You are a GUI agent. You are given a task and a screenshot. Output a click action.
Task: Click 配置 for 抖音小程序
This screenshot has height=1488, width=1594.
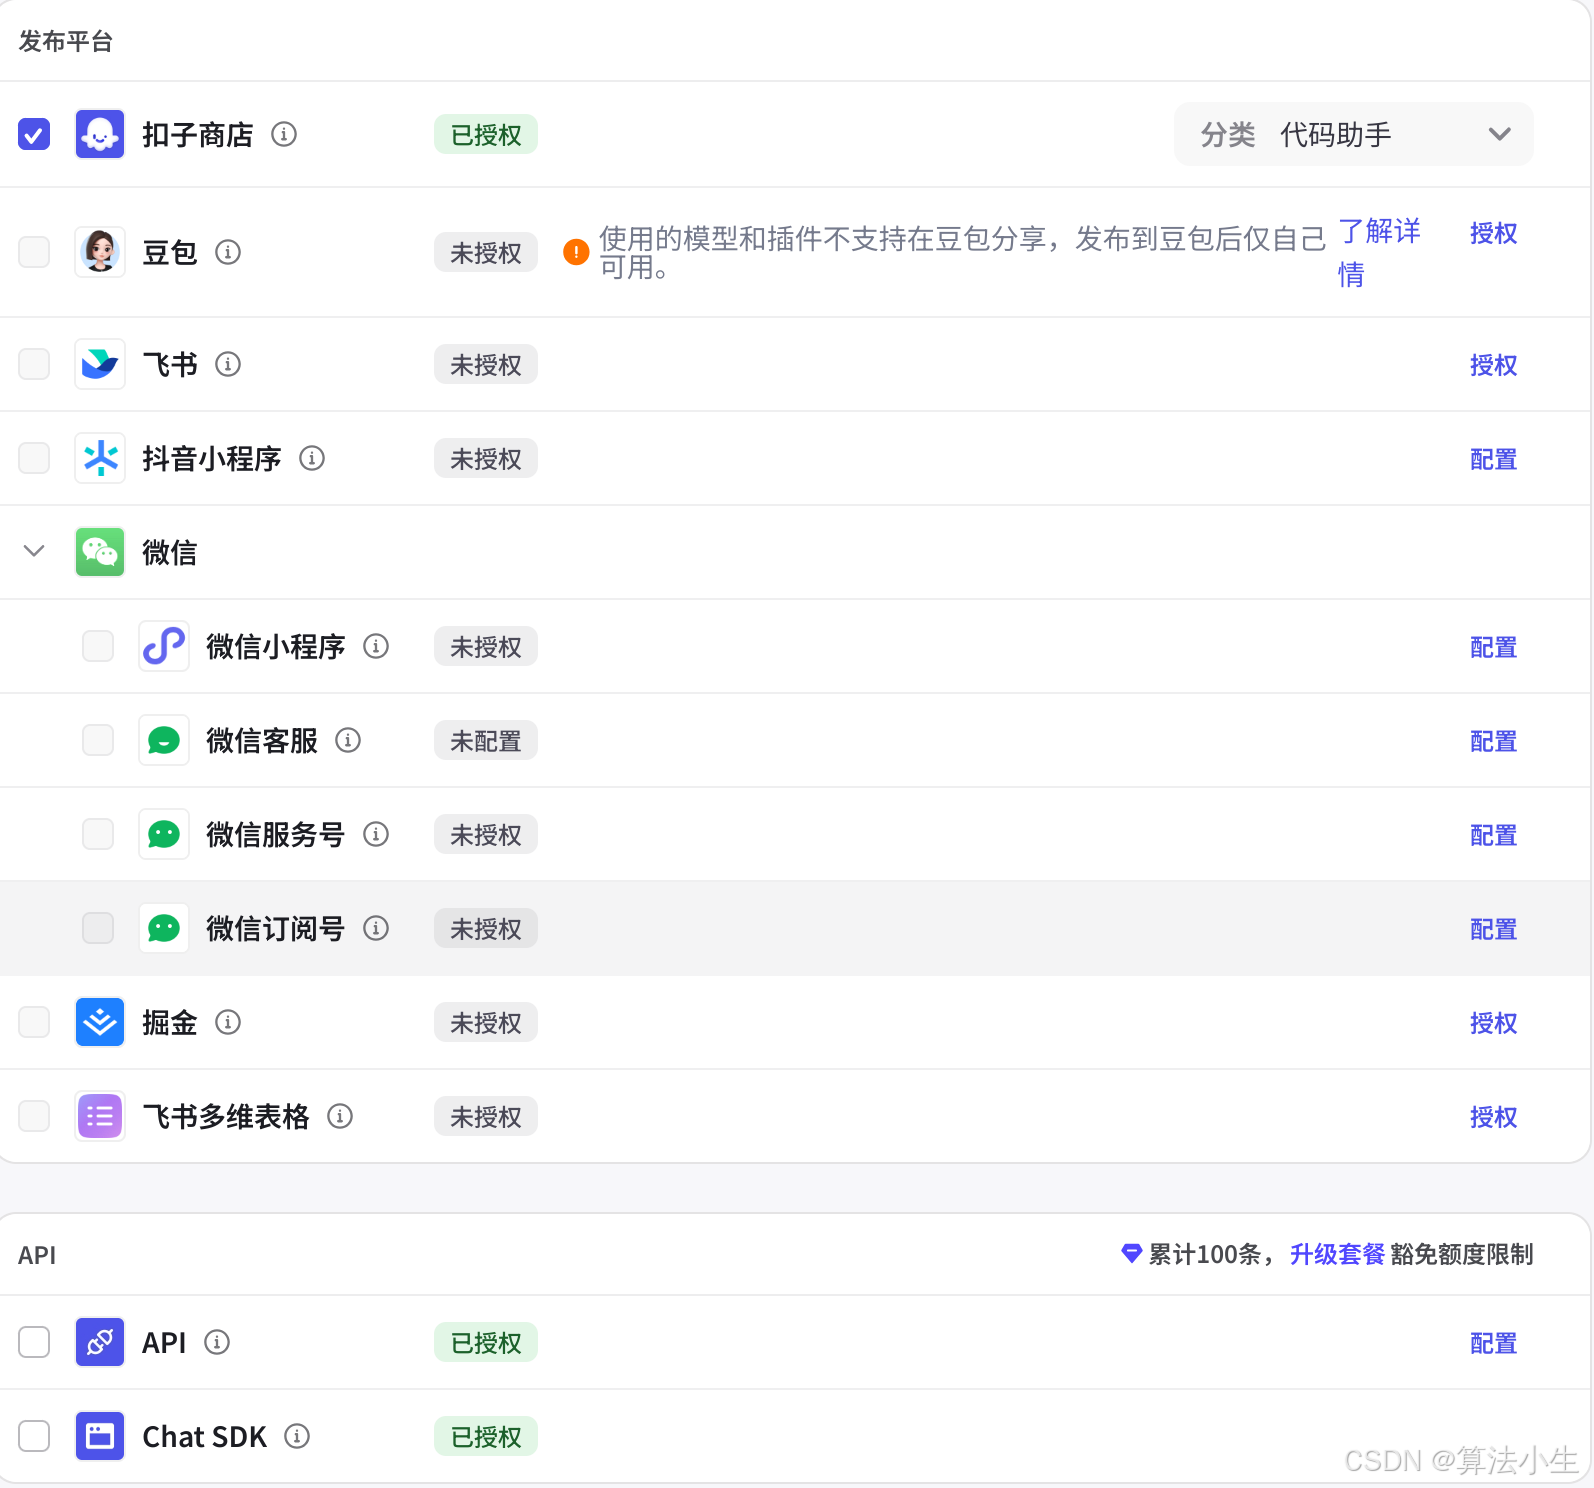[x=1493, y=459]
